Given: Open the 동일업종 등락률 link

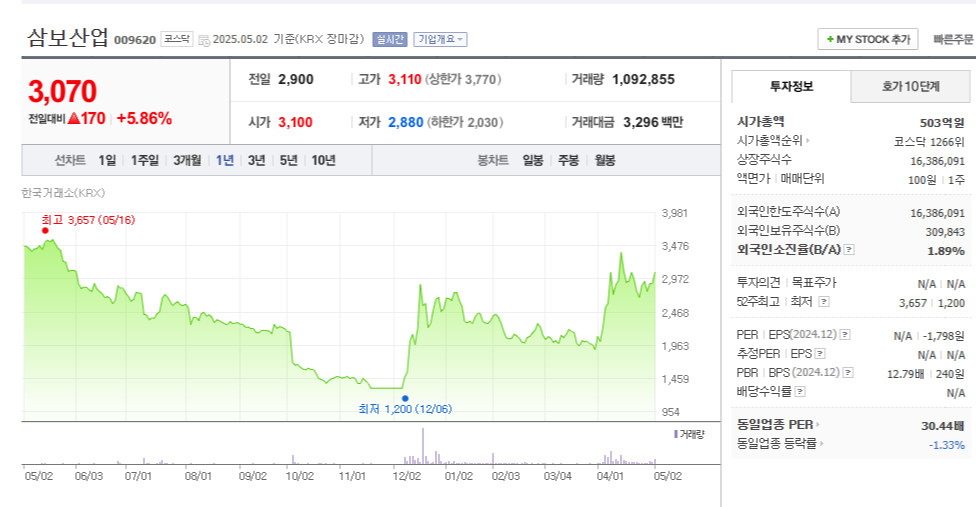Looking at the screenshot, I should (x=780, y=444).
